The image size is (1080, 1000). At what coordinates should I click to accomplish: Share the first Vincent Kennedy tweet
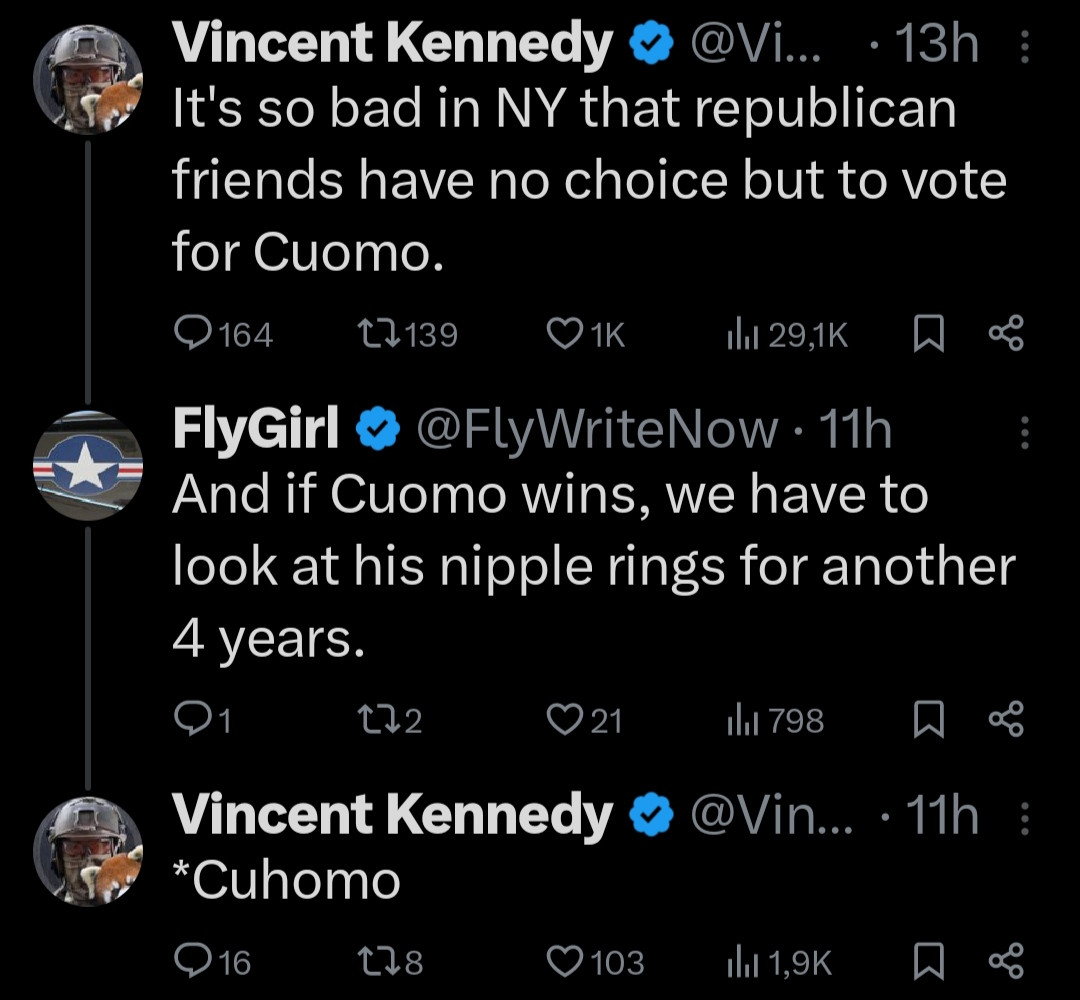click(x=1006, y=336)
